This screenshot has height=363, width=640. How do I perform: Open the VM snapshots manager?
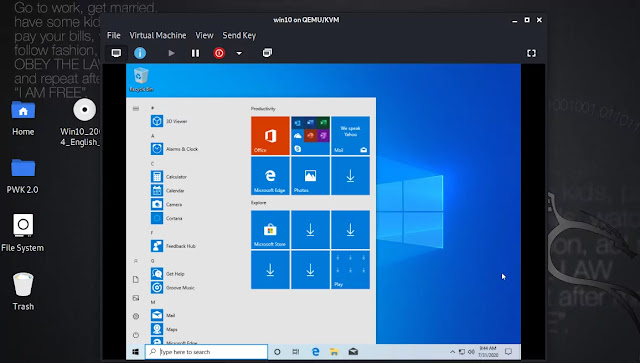[x=267, y=53]
